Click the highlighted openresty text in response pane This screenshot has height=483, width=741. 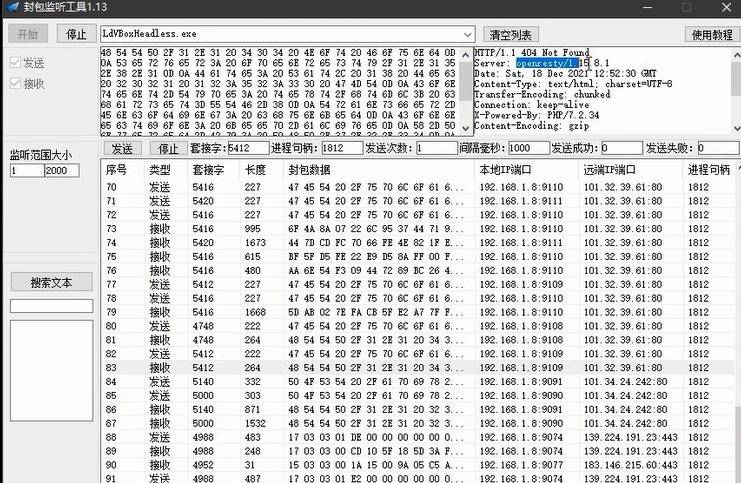547,63
